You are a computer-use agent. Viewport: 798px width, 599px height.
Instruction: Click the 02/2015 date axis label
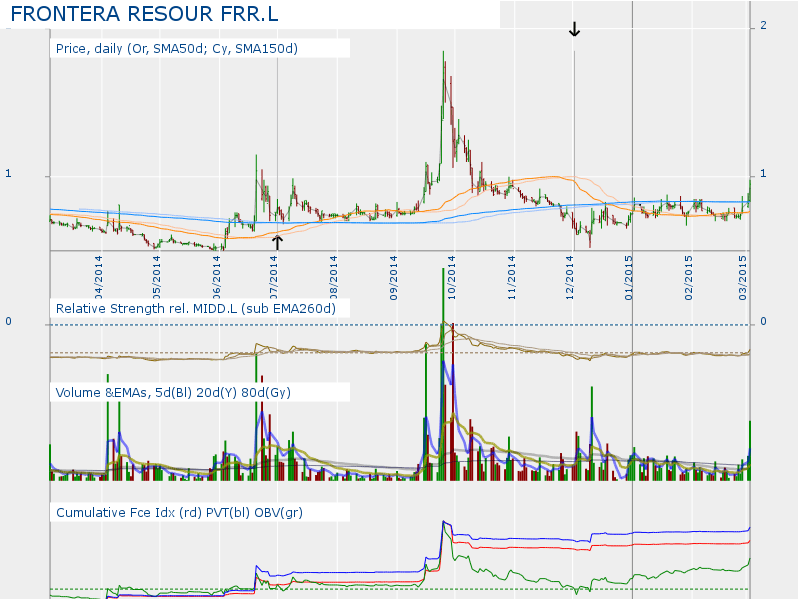coord(689,278)
